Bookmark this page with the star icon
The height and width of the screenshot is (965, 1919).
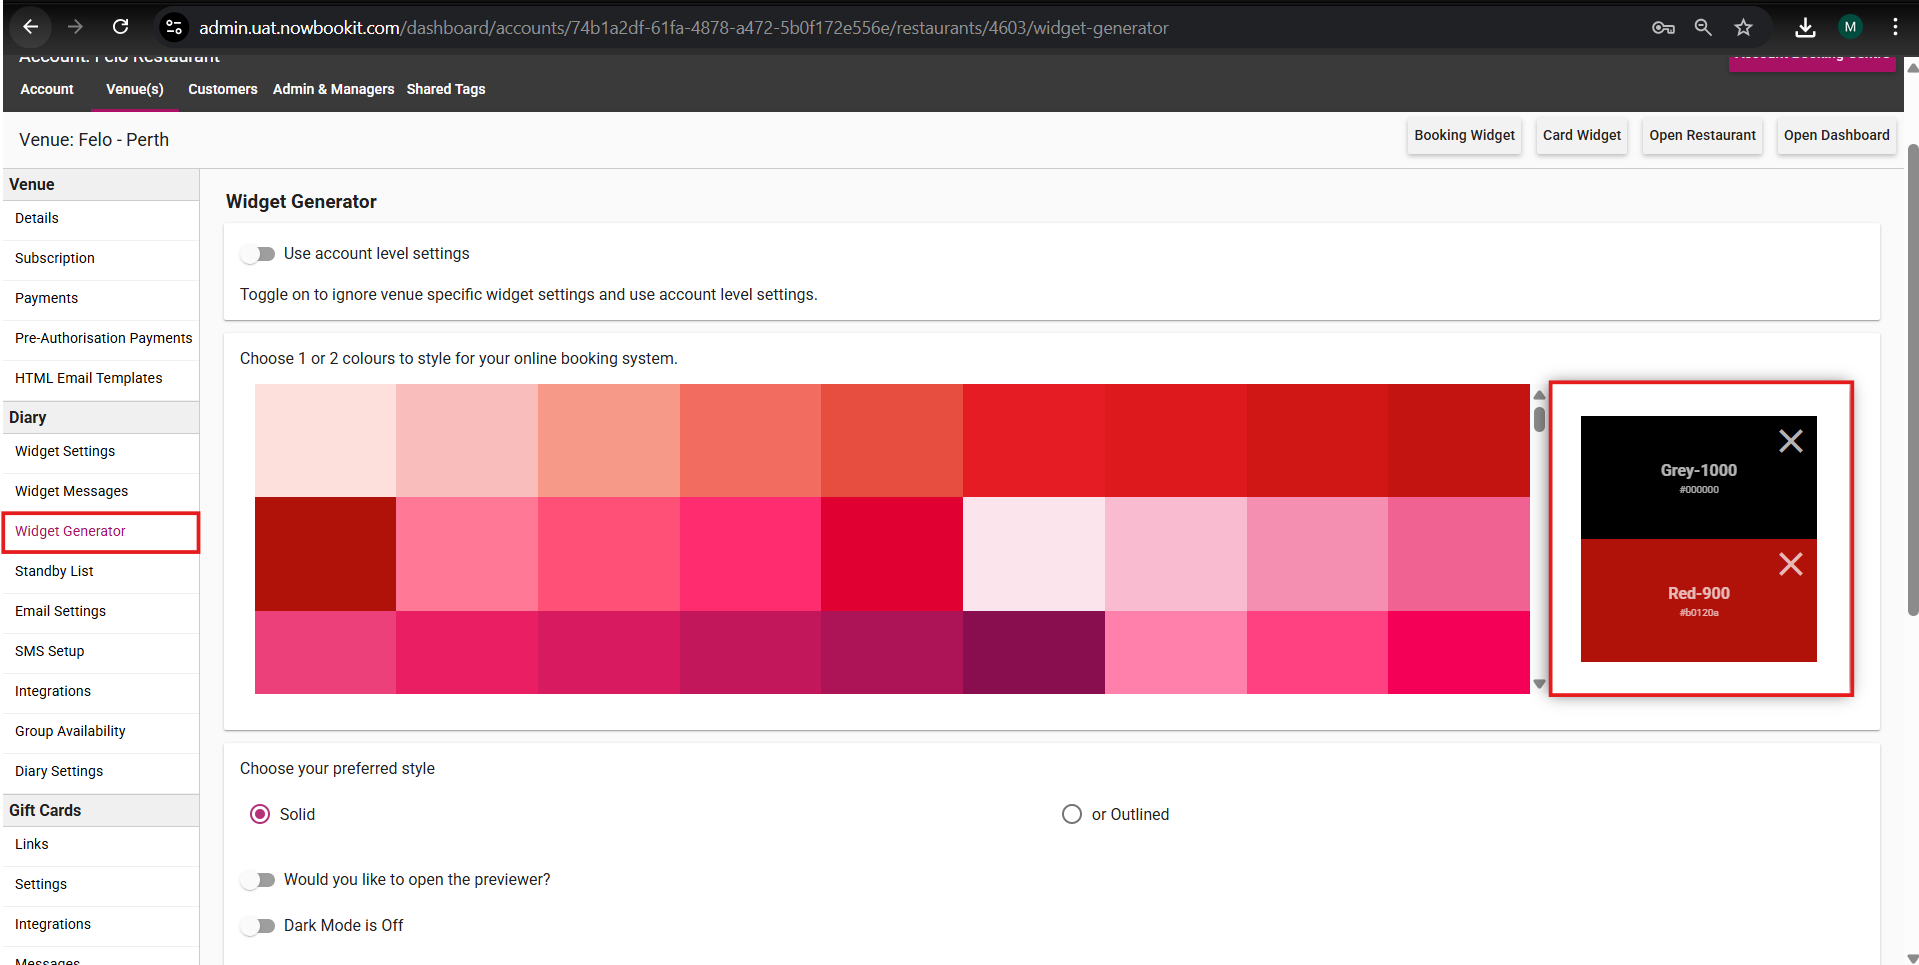click(x=1743, y=27)
